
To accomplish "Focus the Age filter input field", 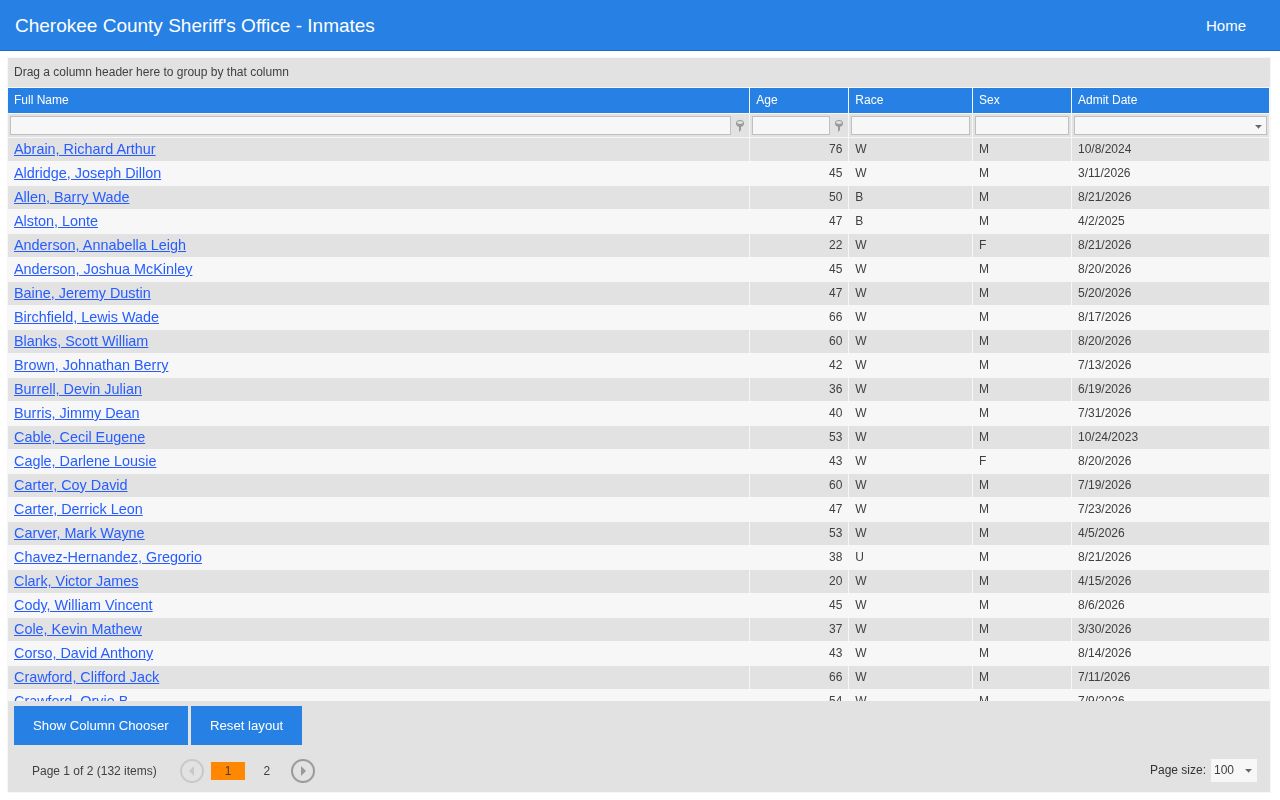I will 791,126.
